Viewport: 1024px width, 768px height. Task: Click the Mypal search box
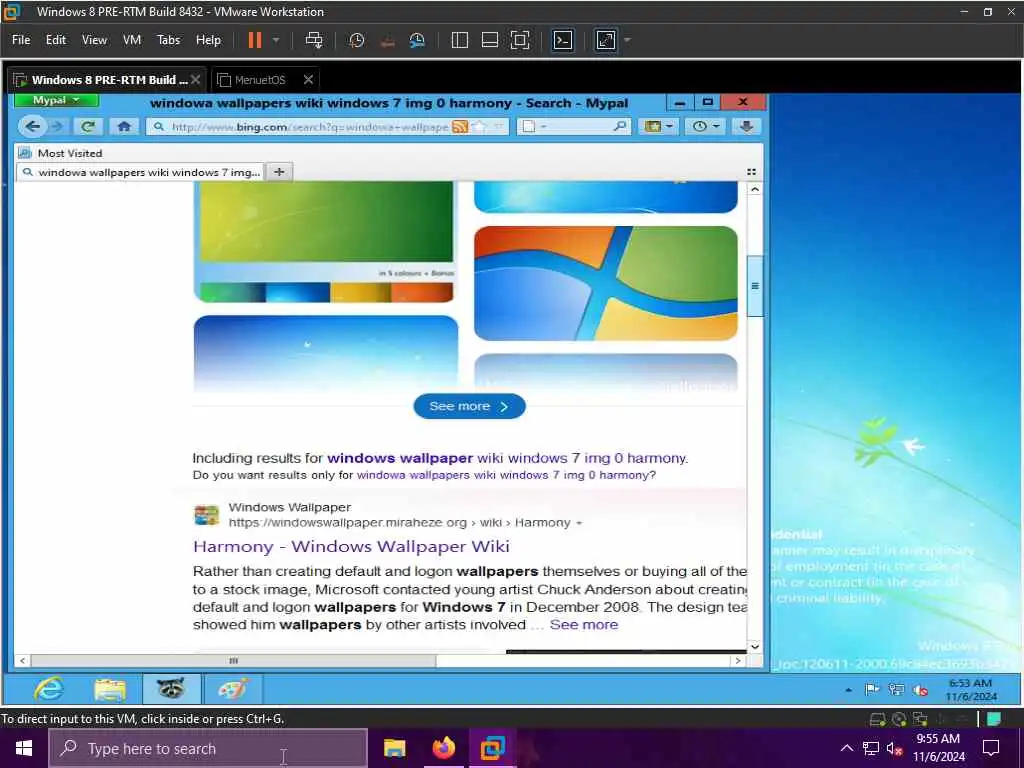click(573, 127)
